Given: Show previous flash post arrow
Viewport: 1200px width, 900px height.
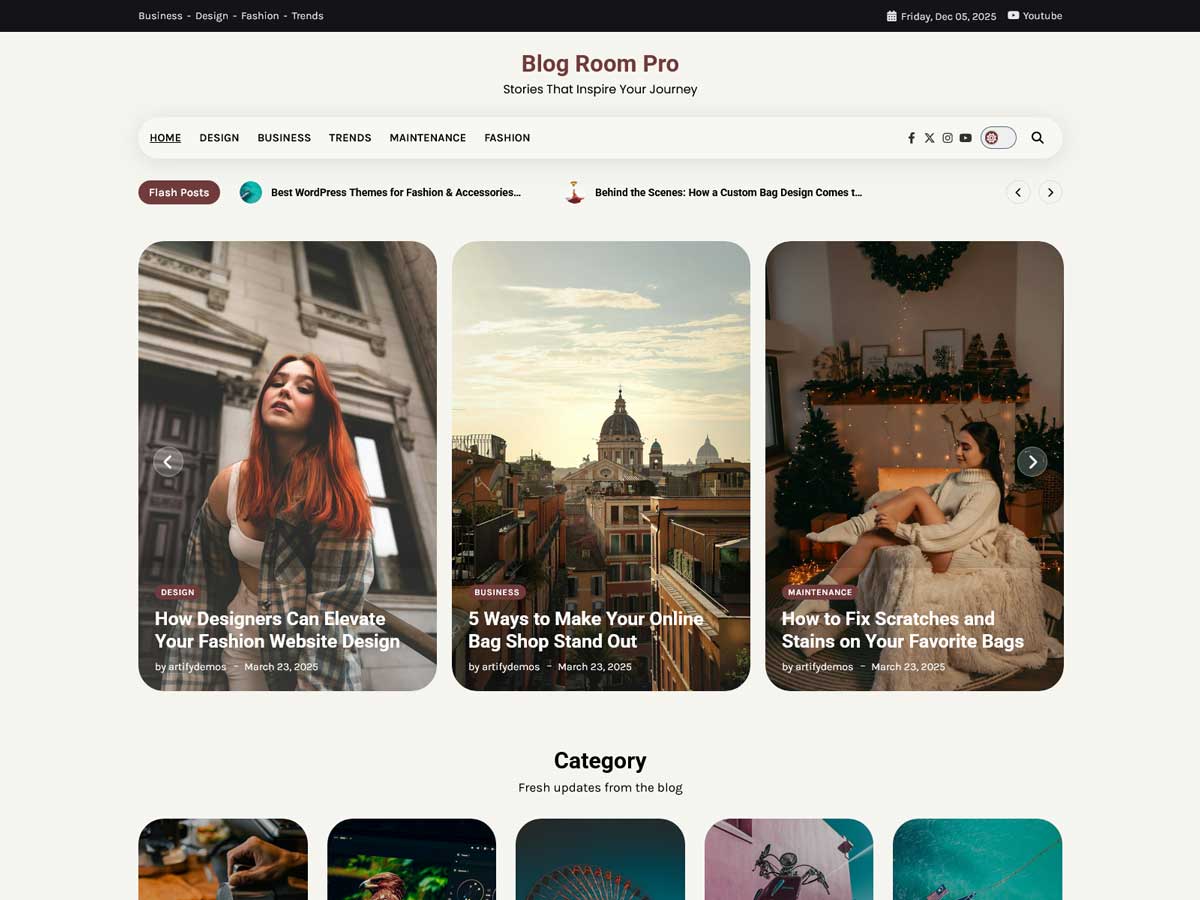Looking at the screenshot, I should pos(1018,192).
